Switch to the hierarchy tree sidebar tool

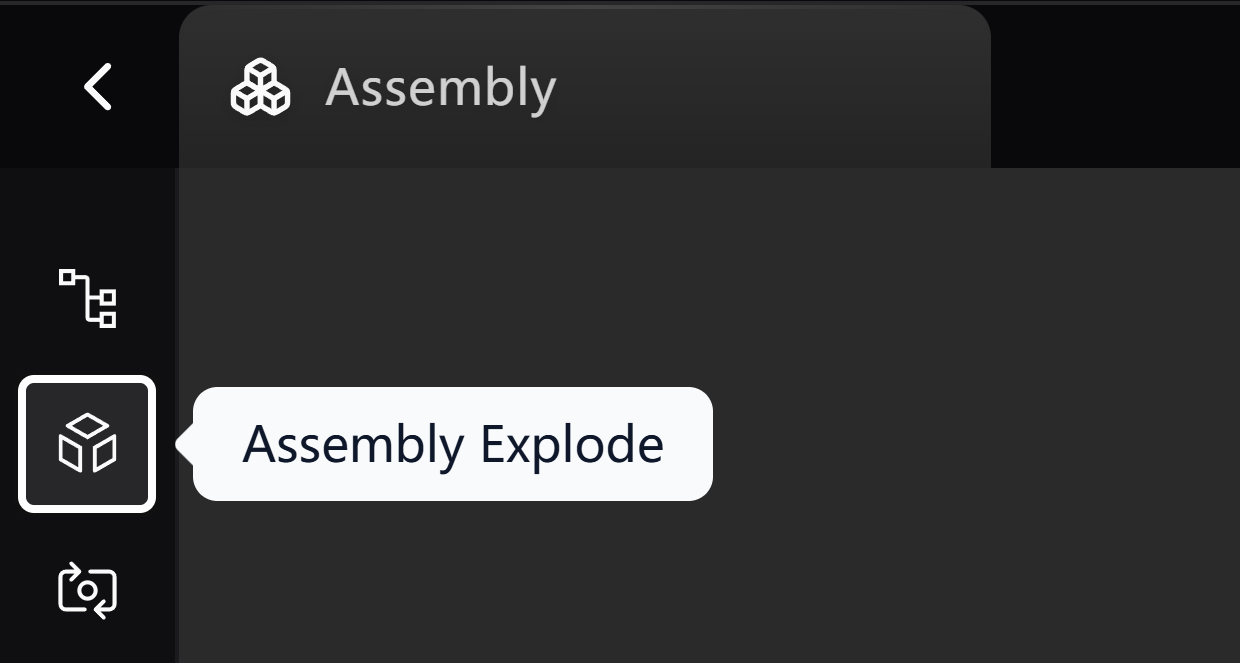click(88, 298)
